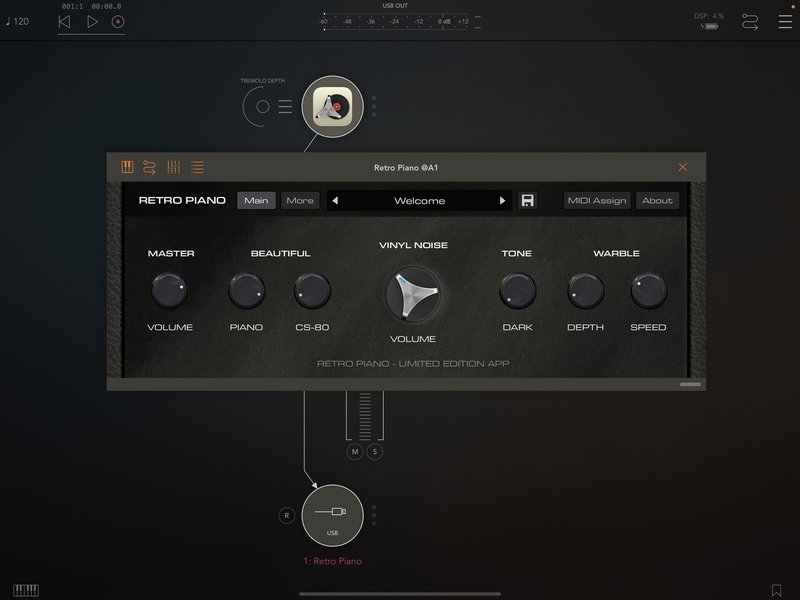Screen dimensions: 800x600
Task: Rewind to start with skip-back button
Action: [64, 22]
